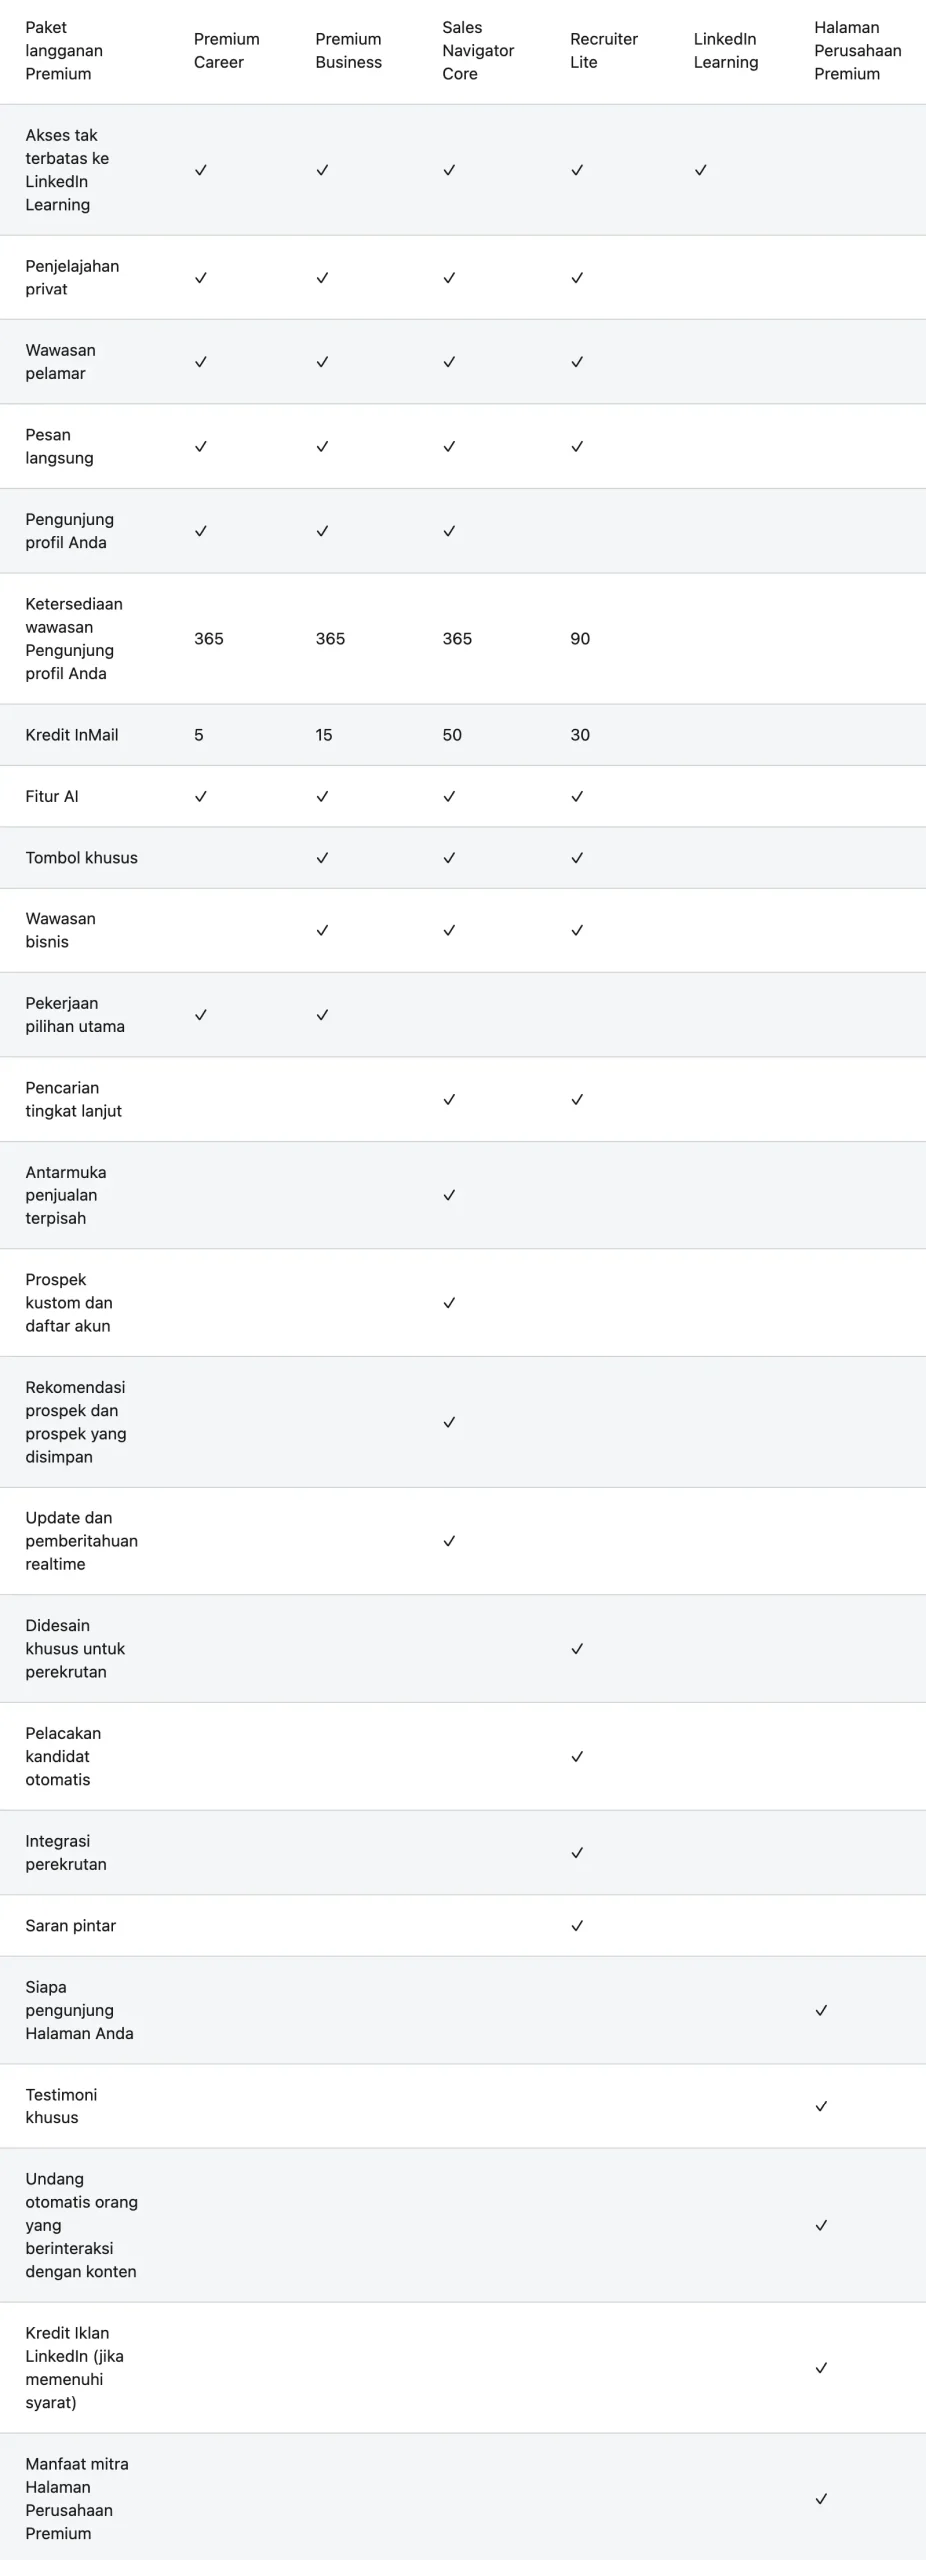Click the Halaman Perusahaan Premium column header

857,51
